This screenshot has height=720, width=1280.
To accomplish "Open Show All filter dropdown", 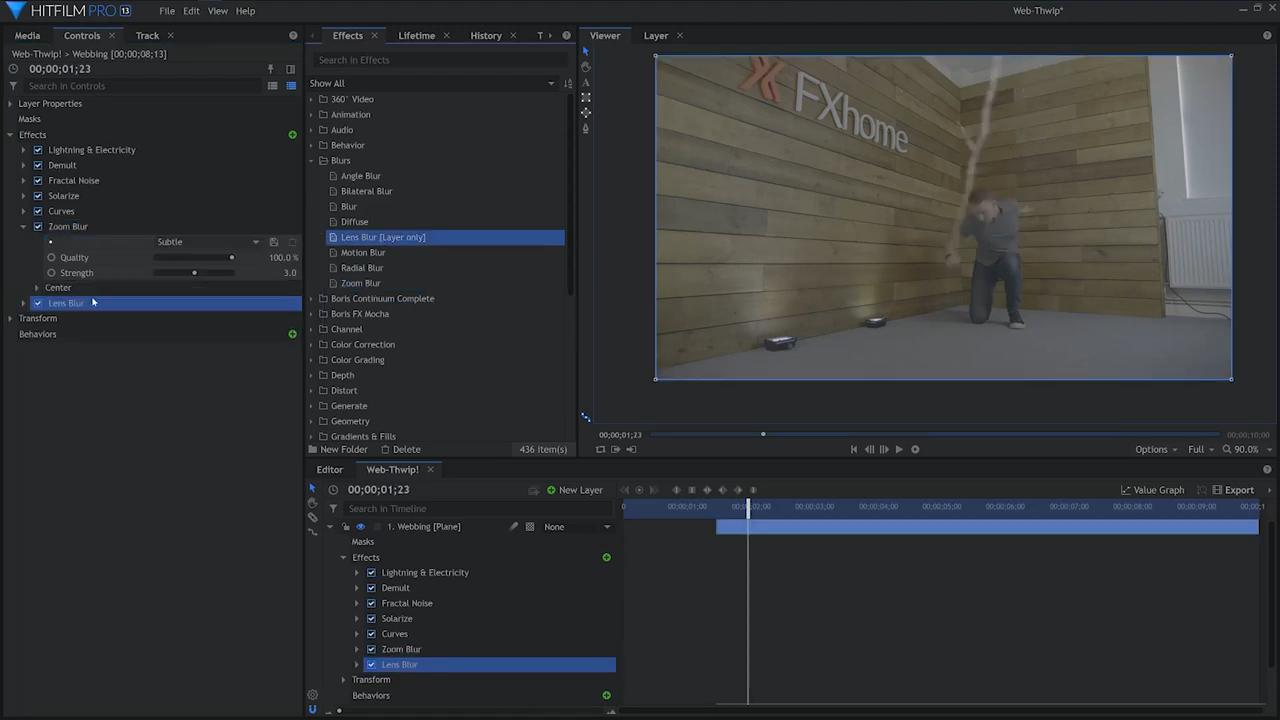I will (x=432, y=83).
